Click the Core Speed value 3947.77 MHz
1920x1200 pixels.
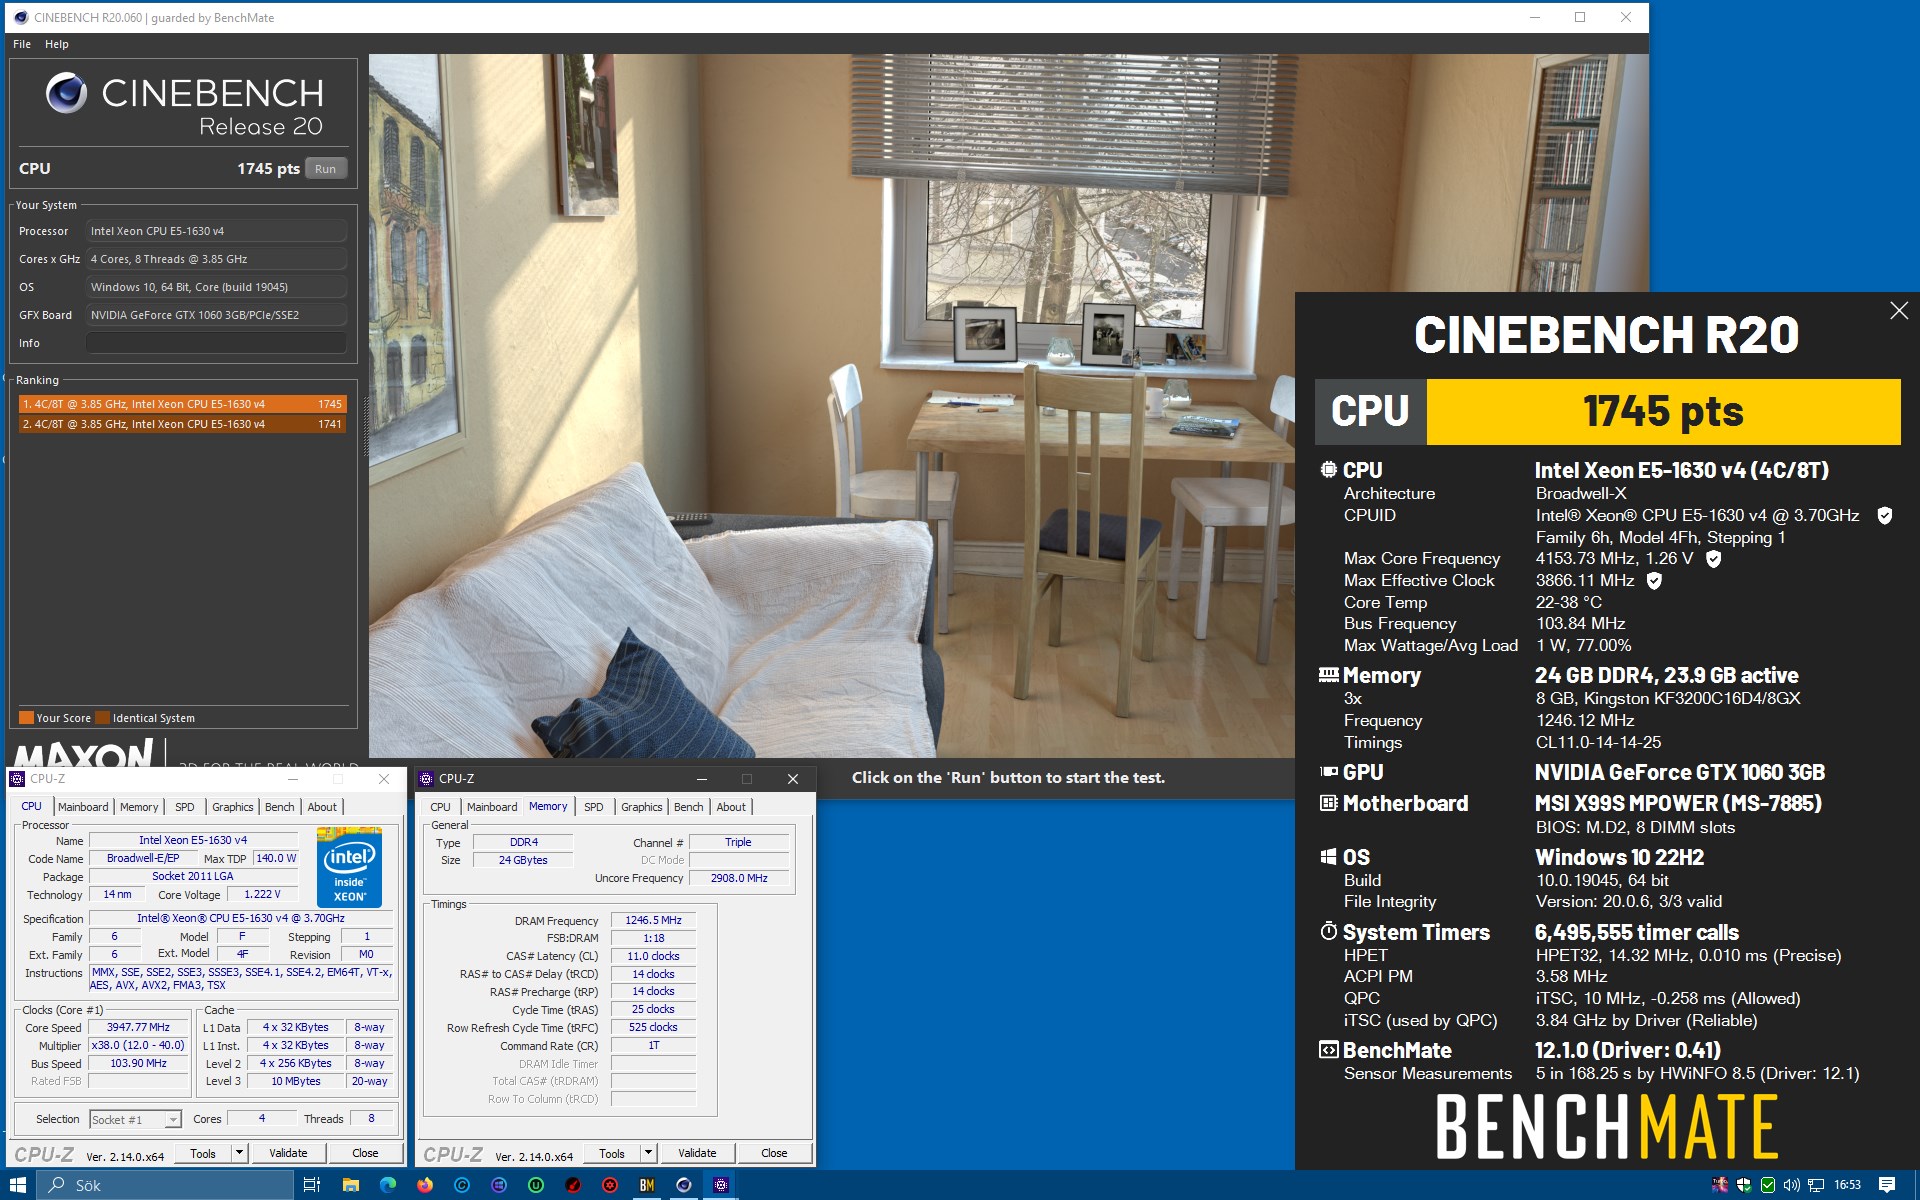[x=138, y=1027]
